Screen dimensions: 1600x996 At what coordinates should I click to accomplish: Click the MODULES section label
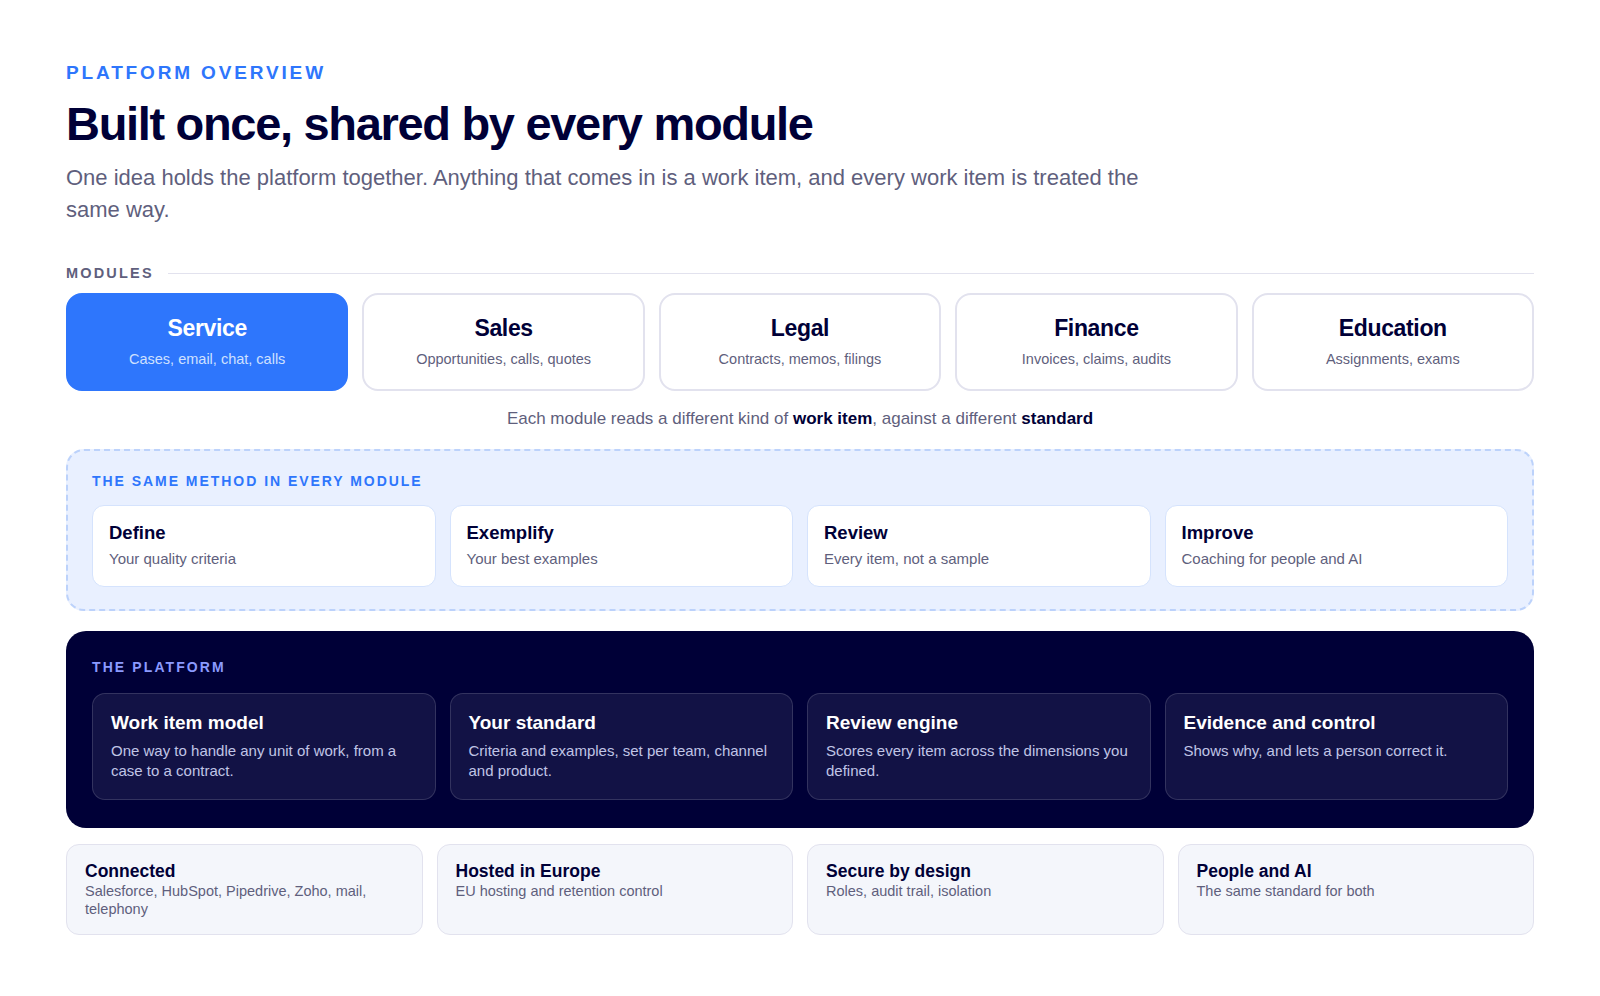pyautogui.click(x=109, y=273)
